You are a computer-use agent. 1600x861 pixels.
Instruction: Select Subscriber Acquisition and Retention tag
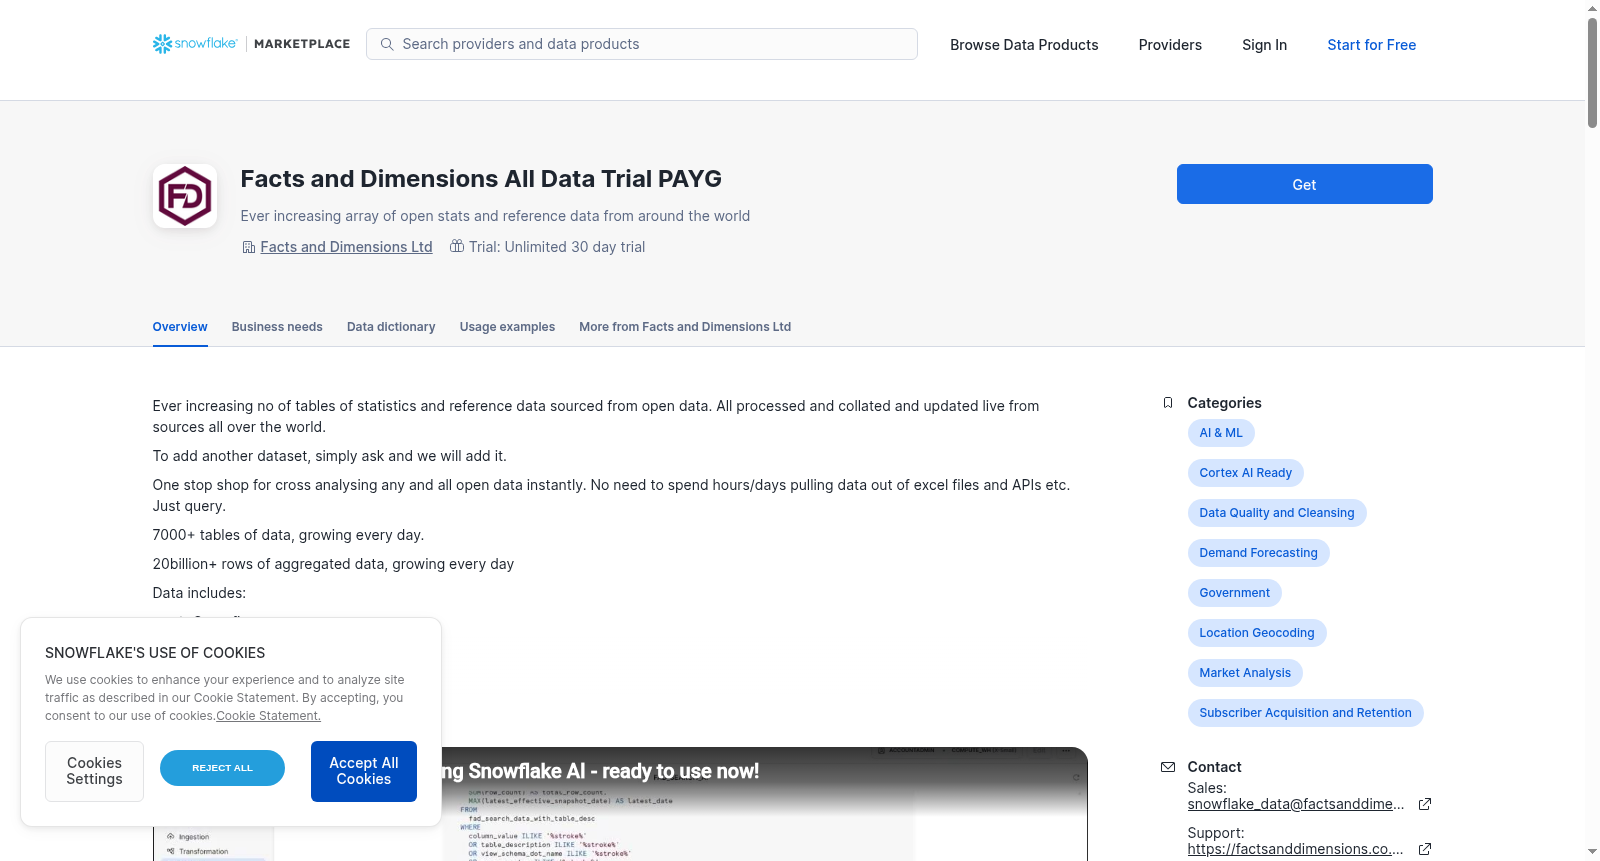[x=1305, y=713]
